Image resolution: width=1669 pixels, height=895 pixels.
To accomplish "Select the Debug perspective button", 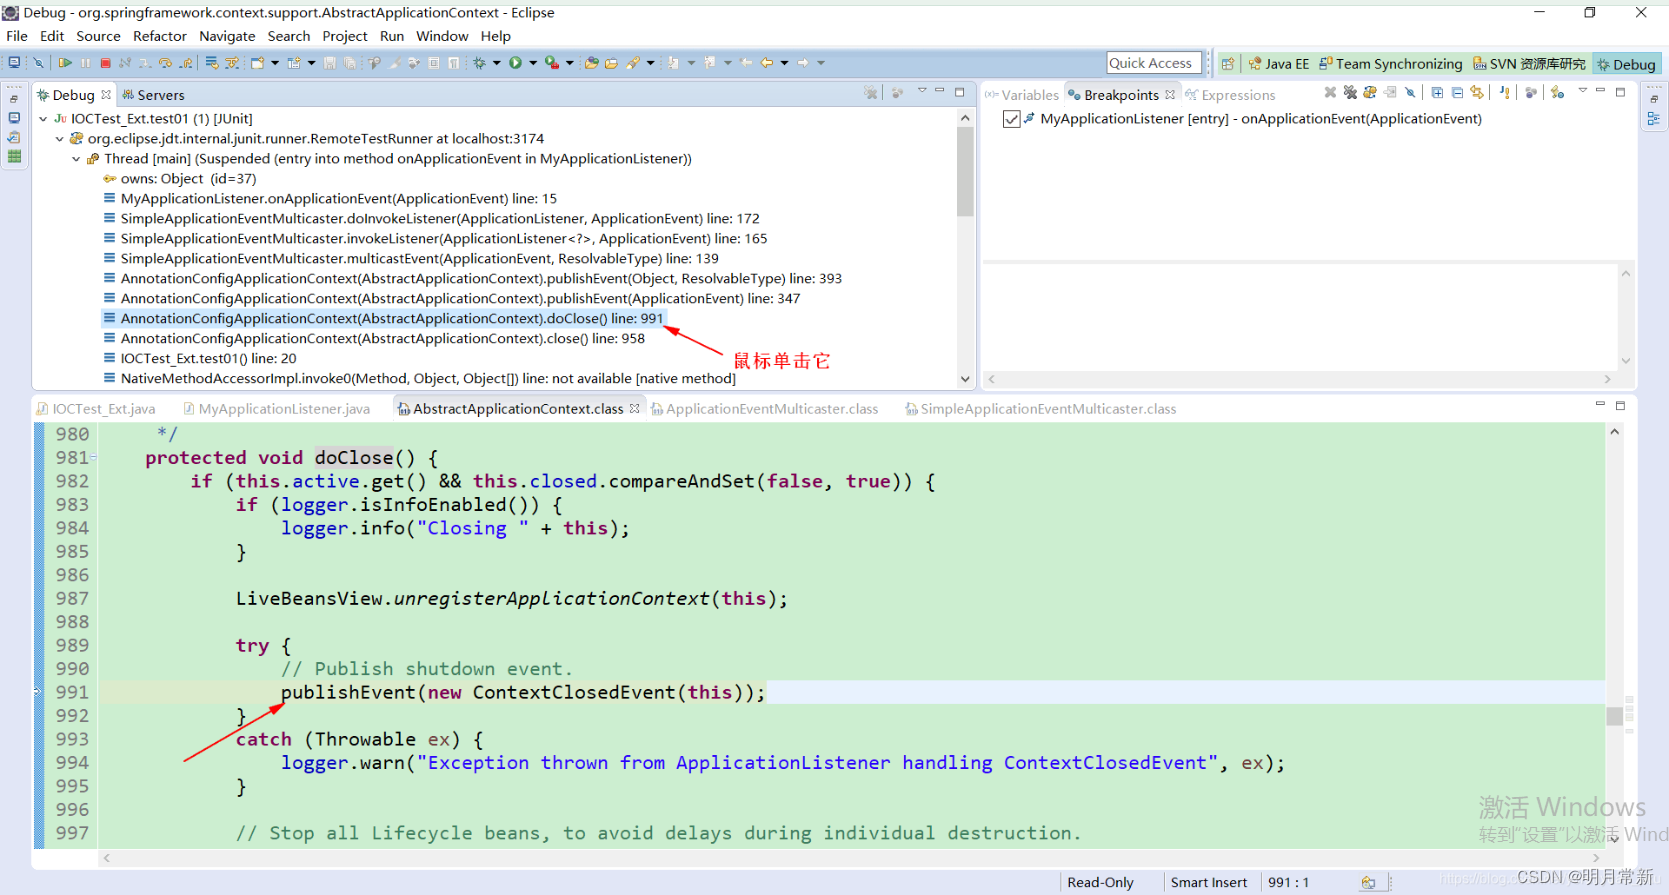I will (1626, 64).
